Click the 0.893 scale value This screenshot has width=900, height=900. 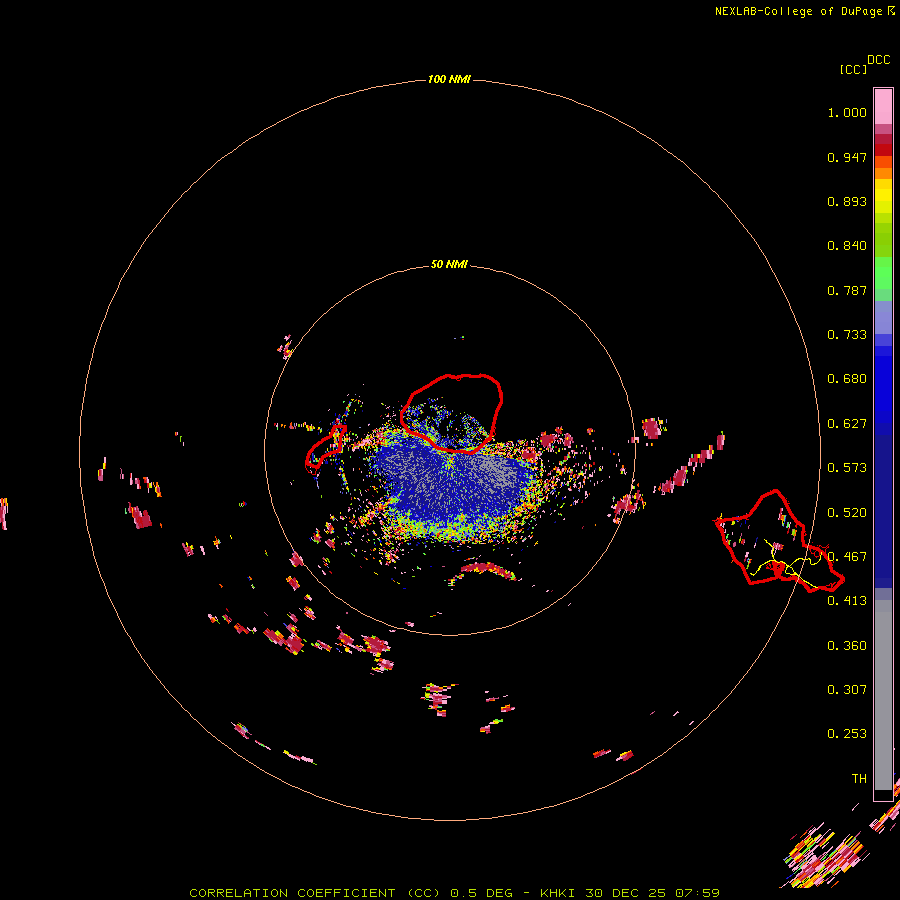click(847, 201)
